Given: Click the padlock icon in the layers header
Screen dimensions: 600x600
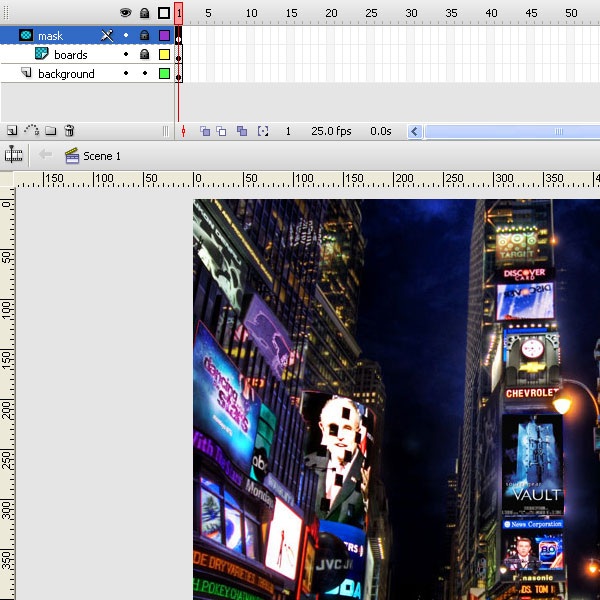Looking at the screenshot, I should tap(144, 13).
